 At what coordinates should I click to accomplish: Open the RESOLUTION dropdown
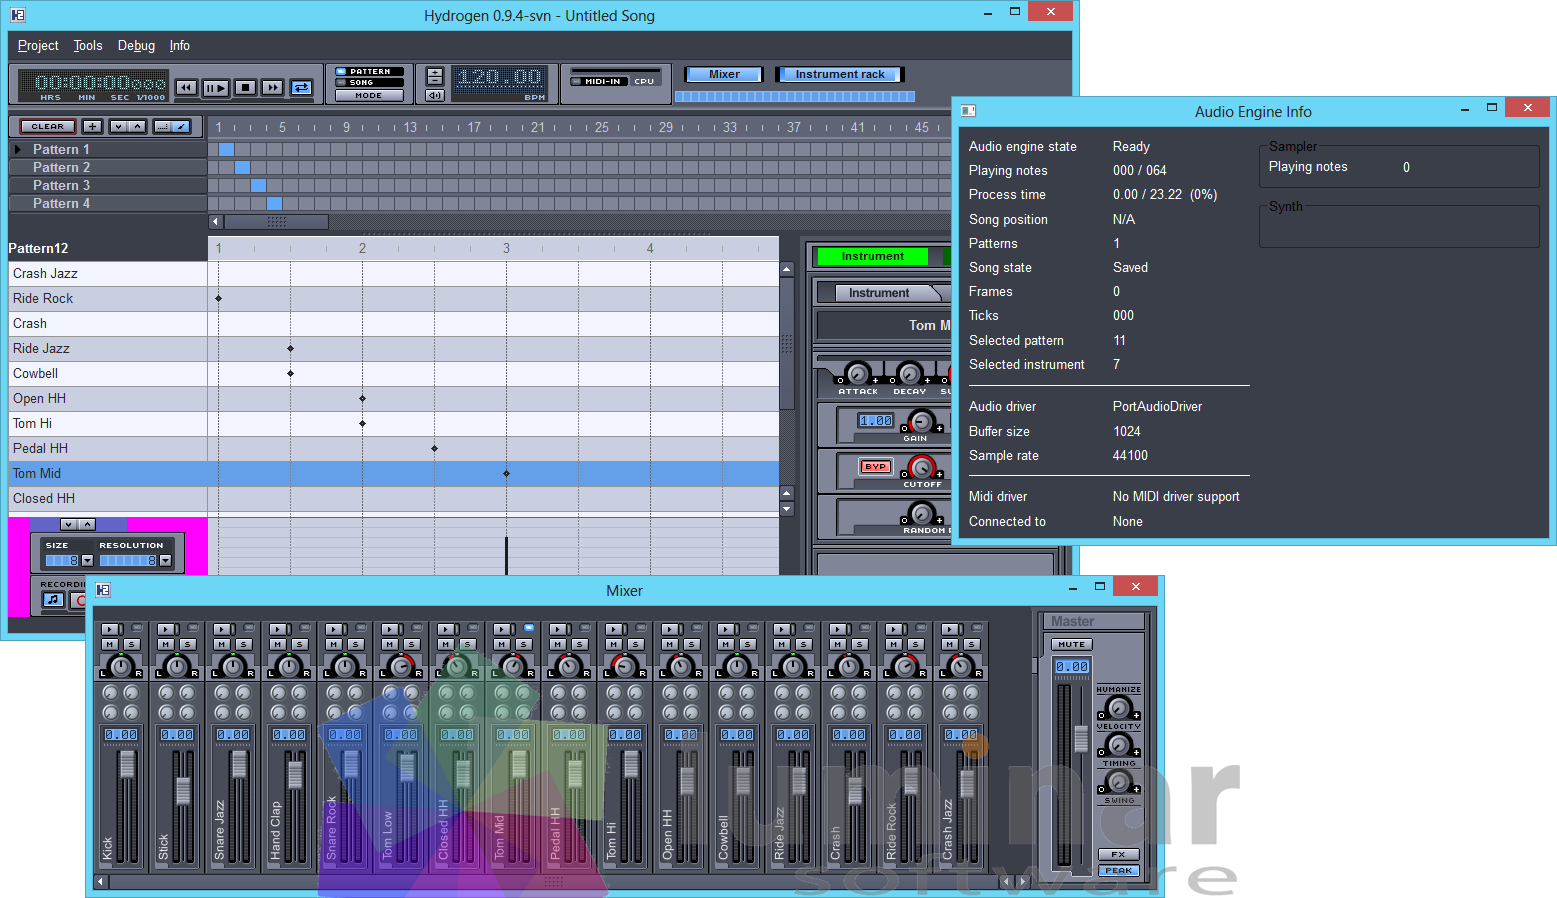tap(165, 561)
